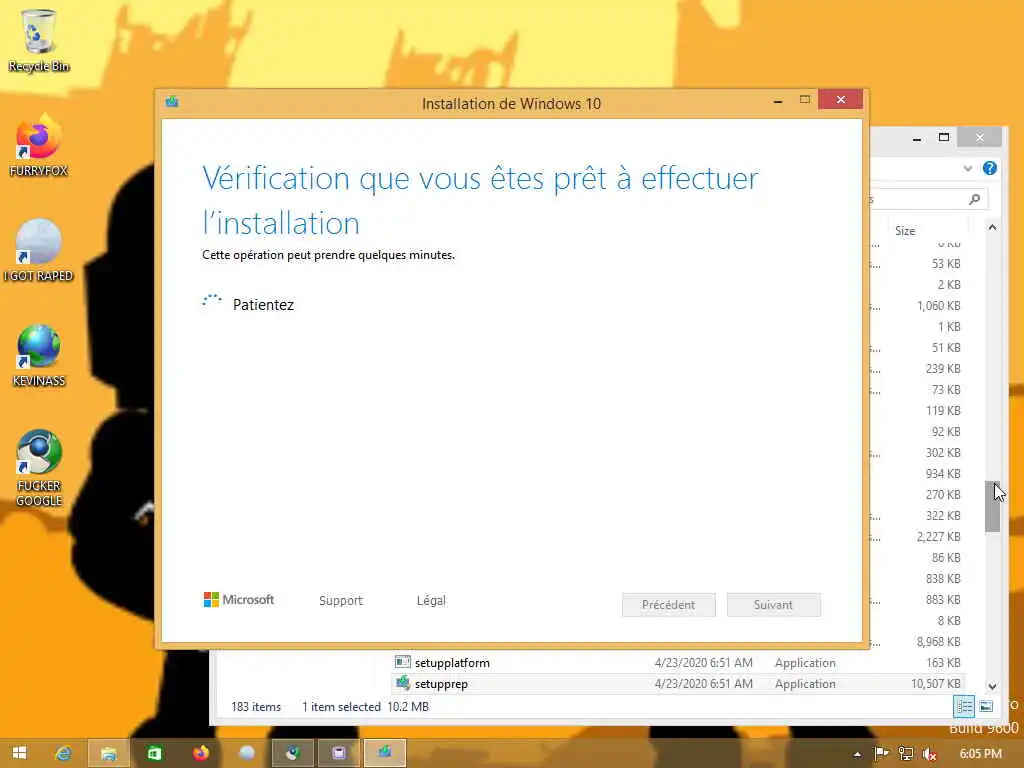This screenshot has height=768, width=1024.
Task: Minimize the Installation de Windows 10 window
Action: (778, 101)
